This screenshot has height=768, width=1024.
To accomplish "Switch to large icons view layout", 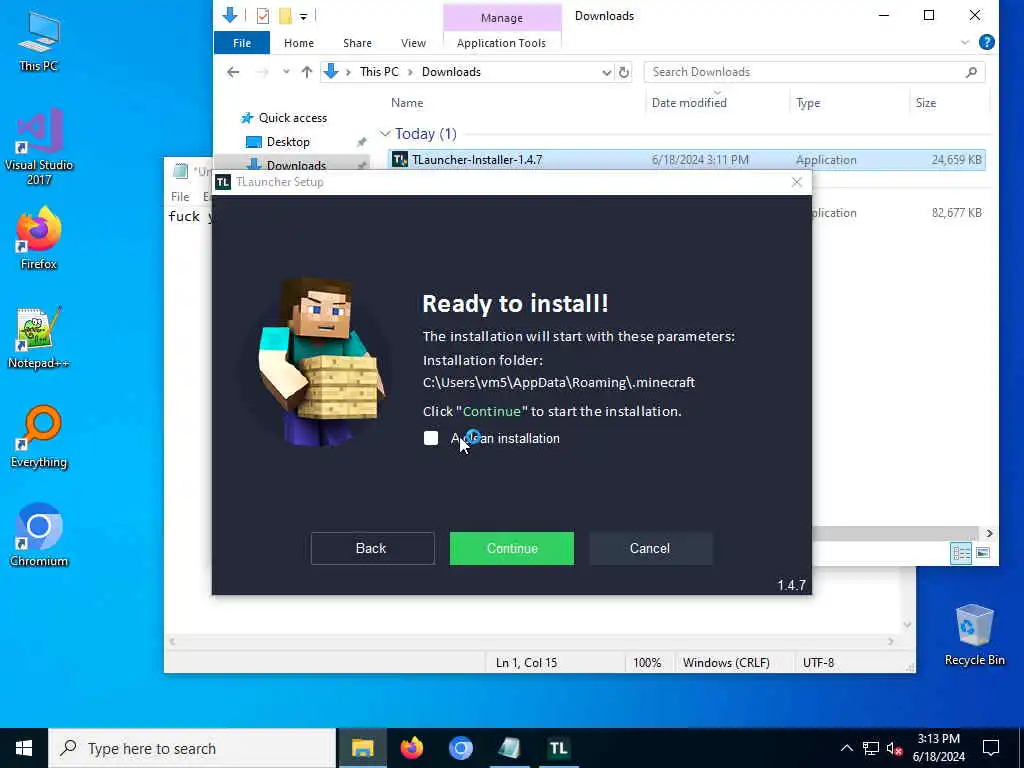I will (983, 553).
